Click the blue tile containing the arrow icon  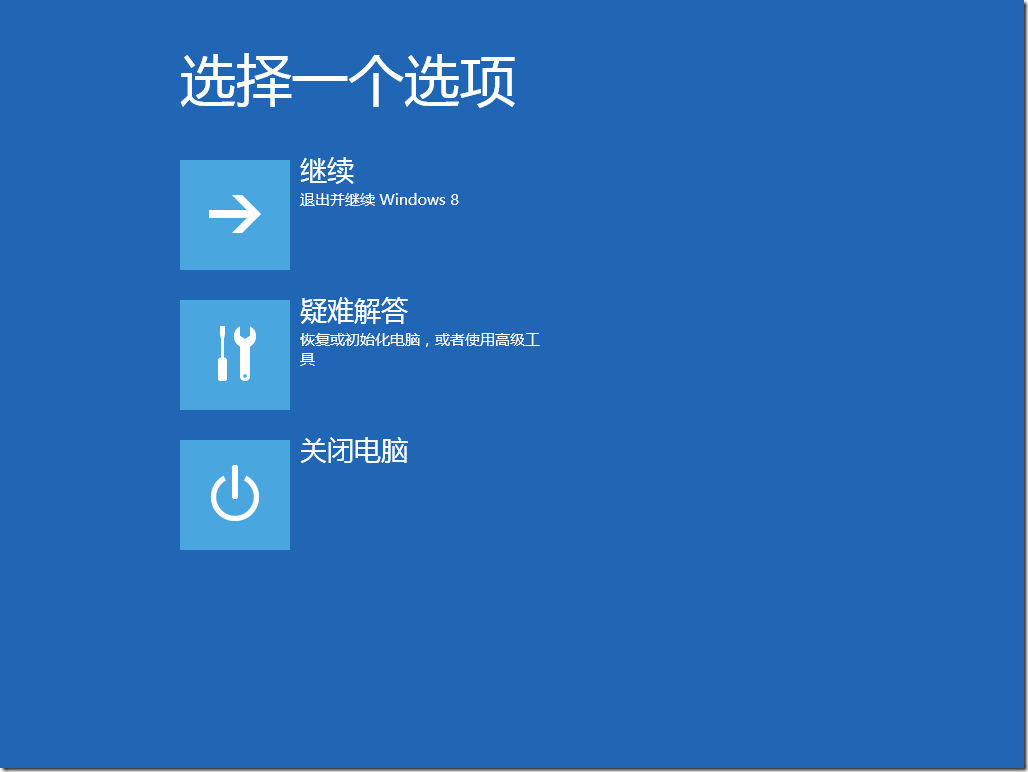[x=234, y=214]
